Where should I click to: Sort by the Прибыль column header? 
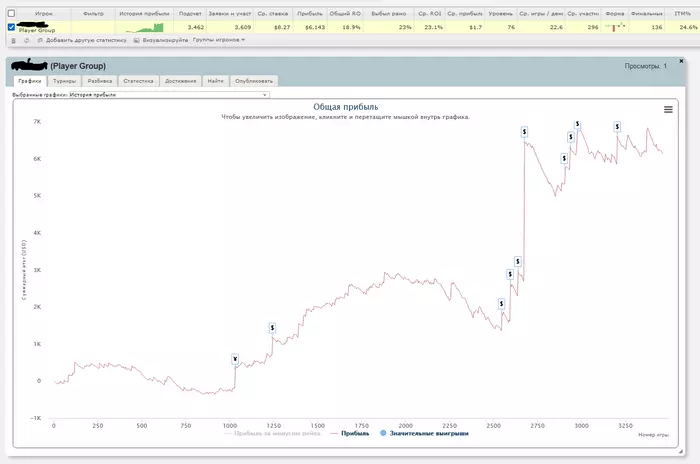click(310, 14)
